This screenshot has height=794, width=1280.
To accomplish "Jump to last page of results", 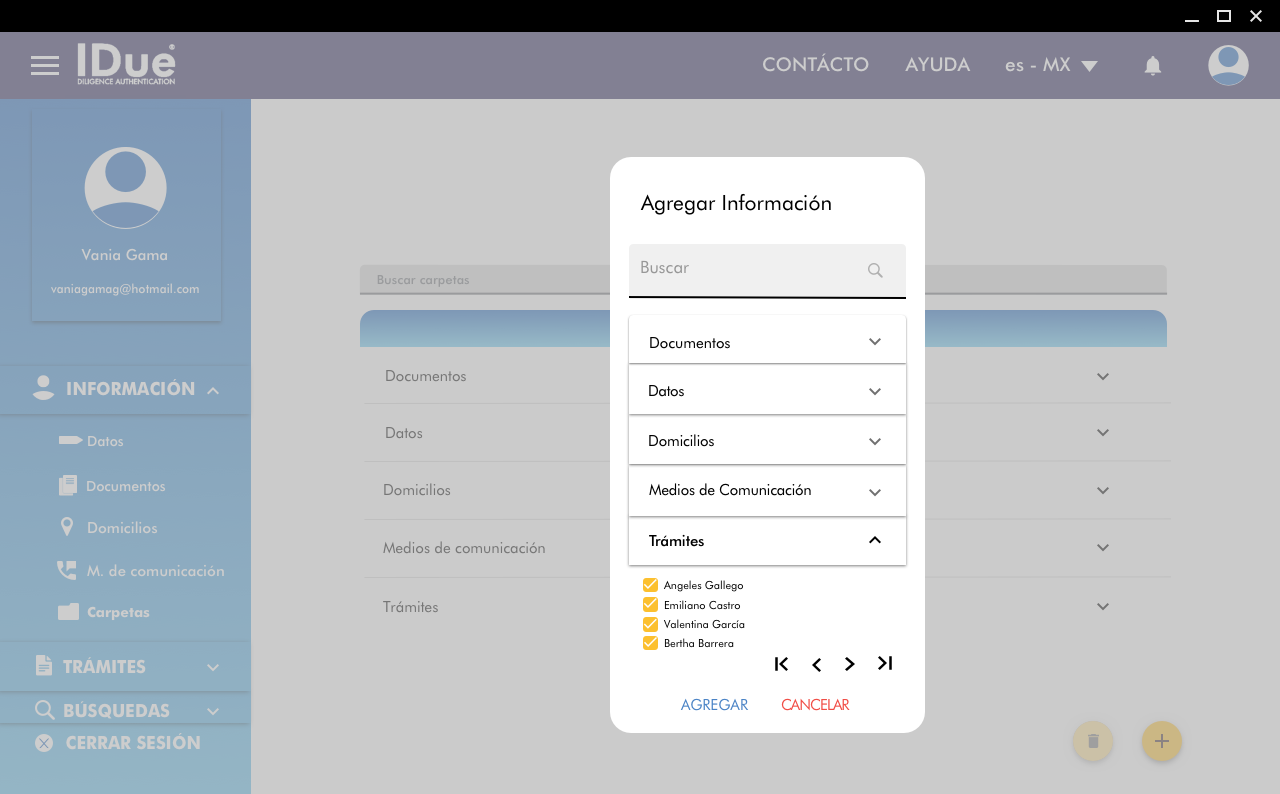I will pos(884,663).
